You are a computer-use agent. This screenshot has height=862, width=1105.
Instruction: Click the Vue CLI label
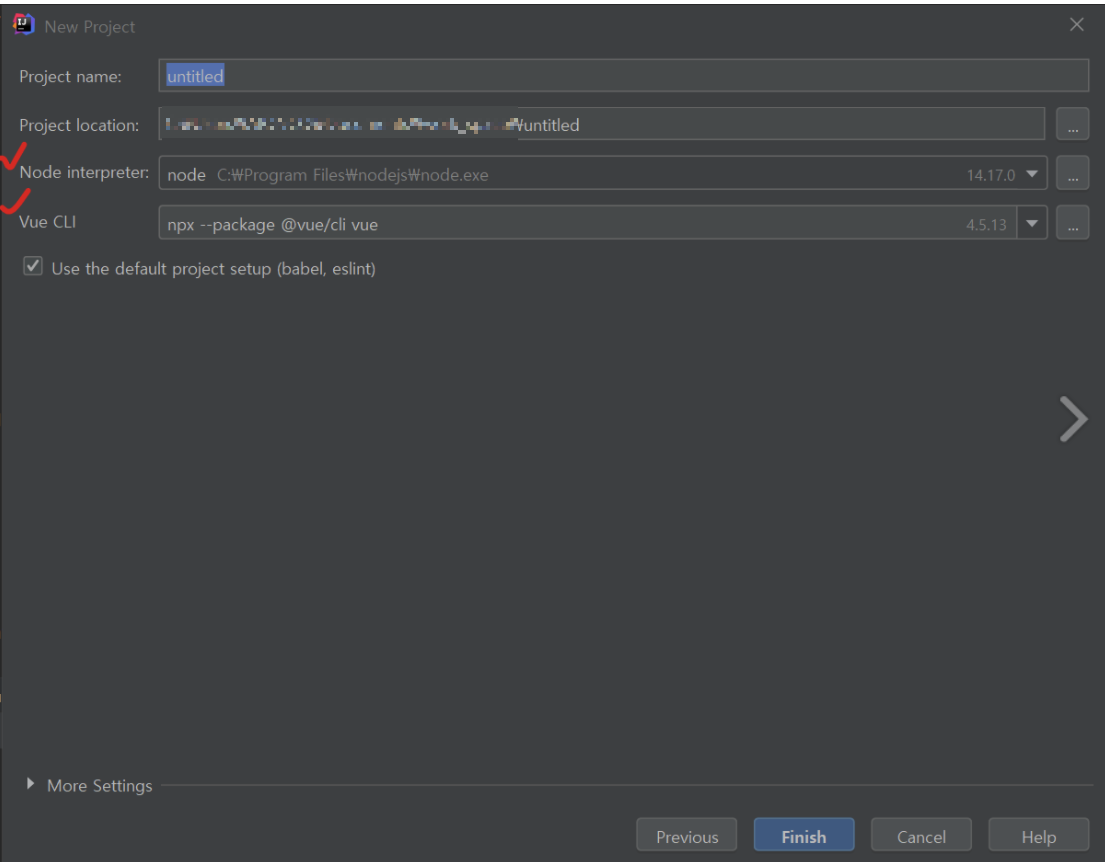point(47,222)
